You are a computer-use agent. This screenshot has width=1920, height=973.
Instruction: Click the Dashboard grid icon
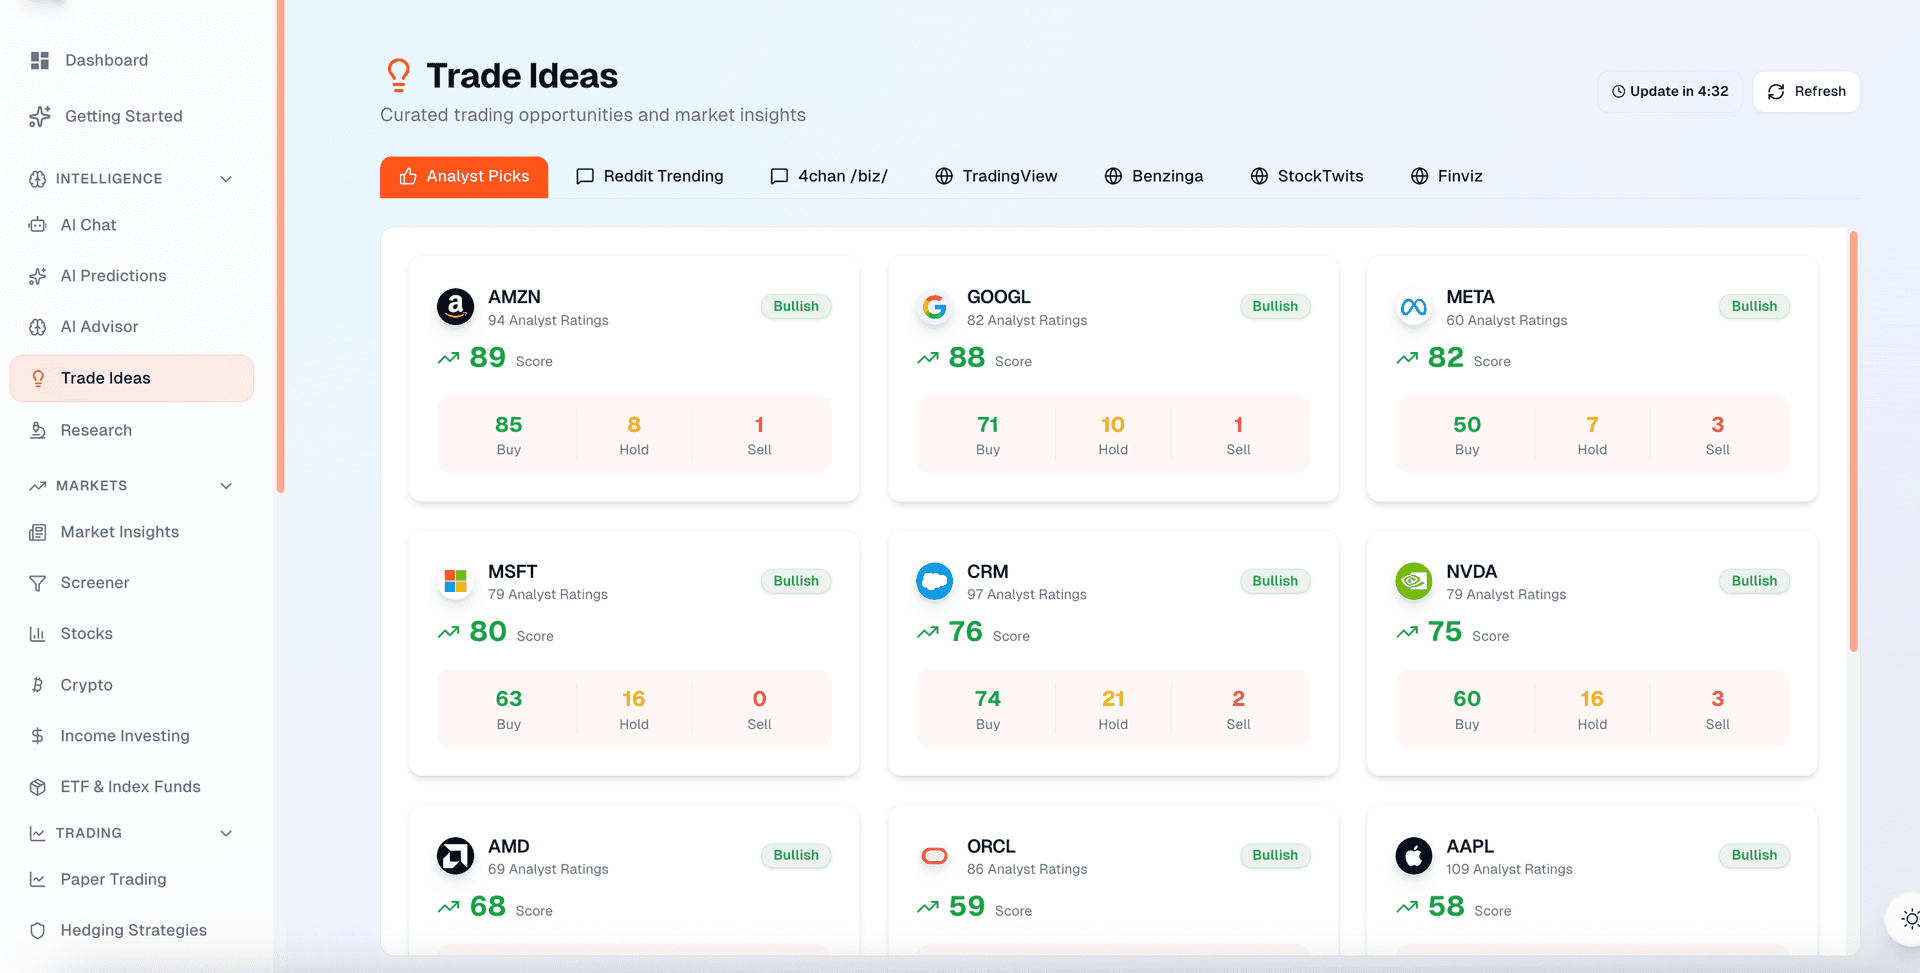(x=40, y=61)
